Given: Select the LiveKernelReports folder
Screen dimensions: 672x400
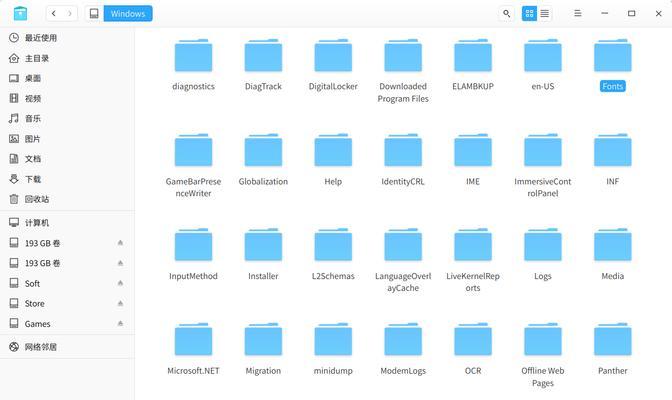Looking at the screenshot, I should [x=473, y=261].
